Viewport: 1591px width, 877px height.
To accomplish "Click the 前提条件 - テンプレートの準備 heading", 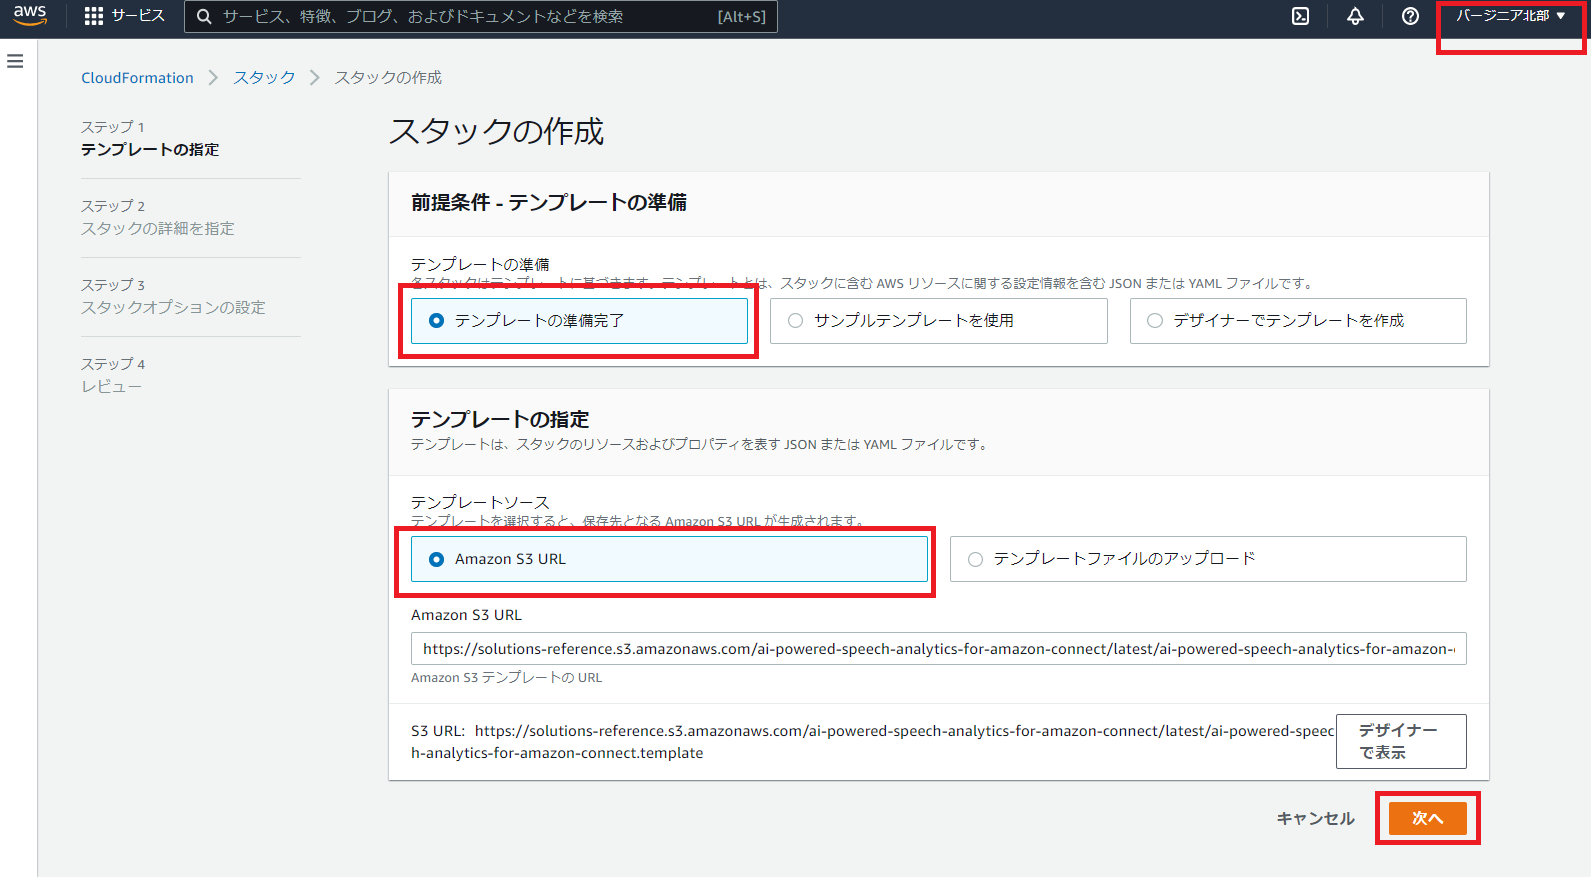I will [549, 202].
